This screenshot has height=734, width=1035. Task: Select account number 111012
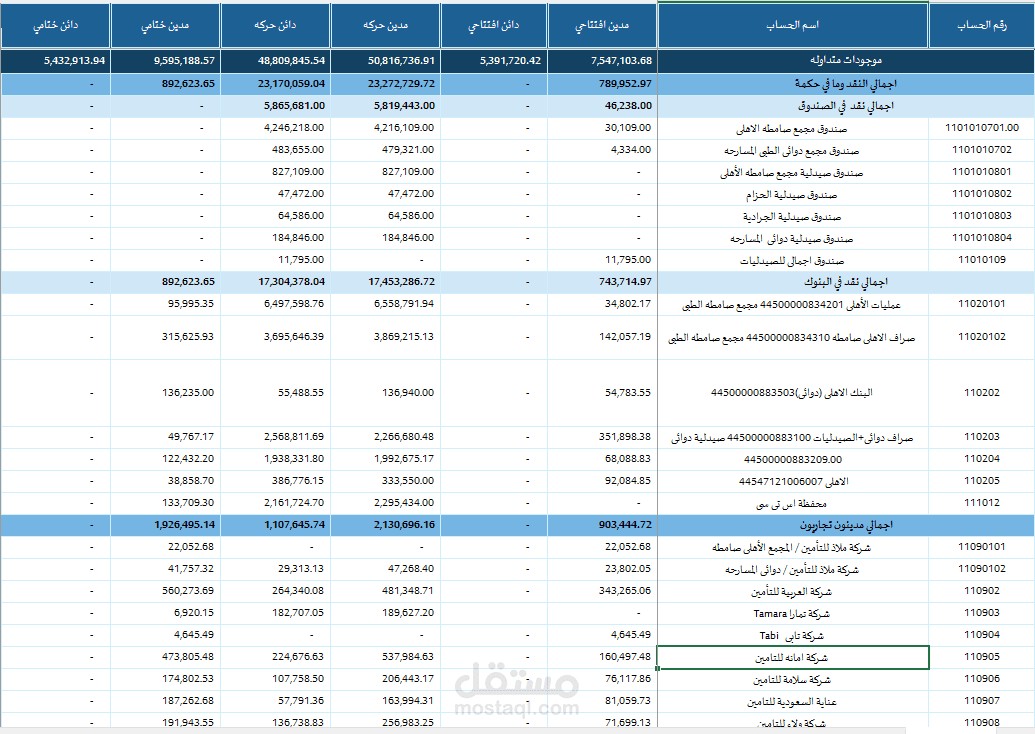pos(982,502)
